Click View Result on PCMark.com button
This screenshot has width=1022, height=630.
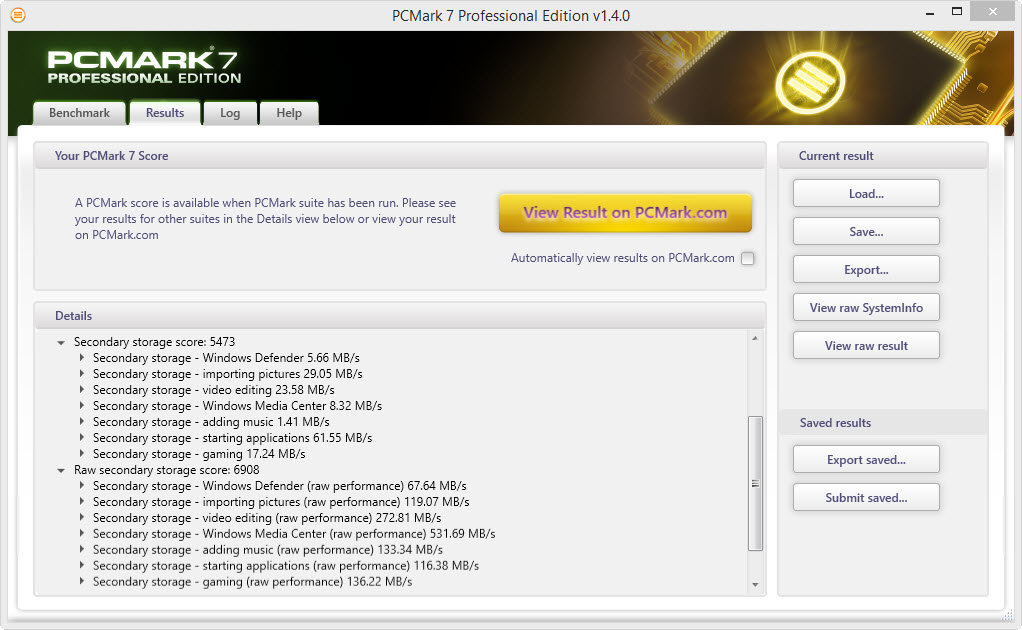point(625,212)
